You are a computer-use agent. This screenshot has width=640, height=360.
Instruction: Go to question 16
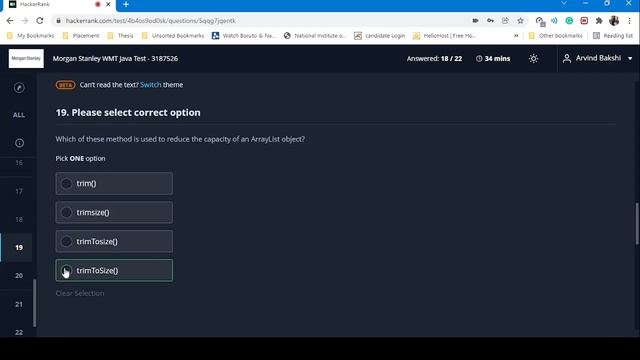point(19,163)
